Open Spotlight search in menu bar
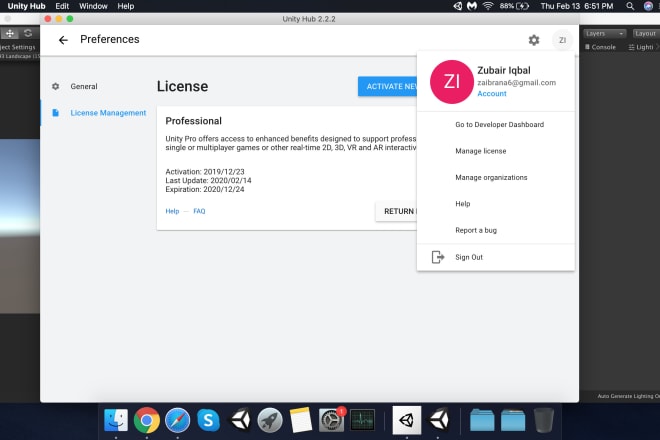Screen dimensions: 660x440 click(630, 6)
